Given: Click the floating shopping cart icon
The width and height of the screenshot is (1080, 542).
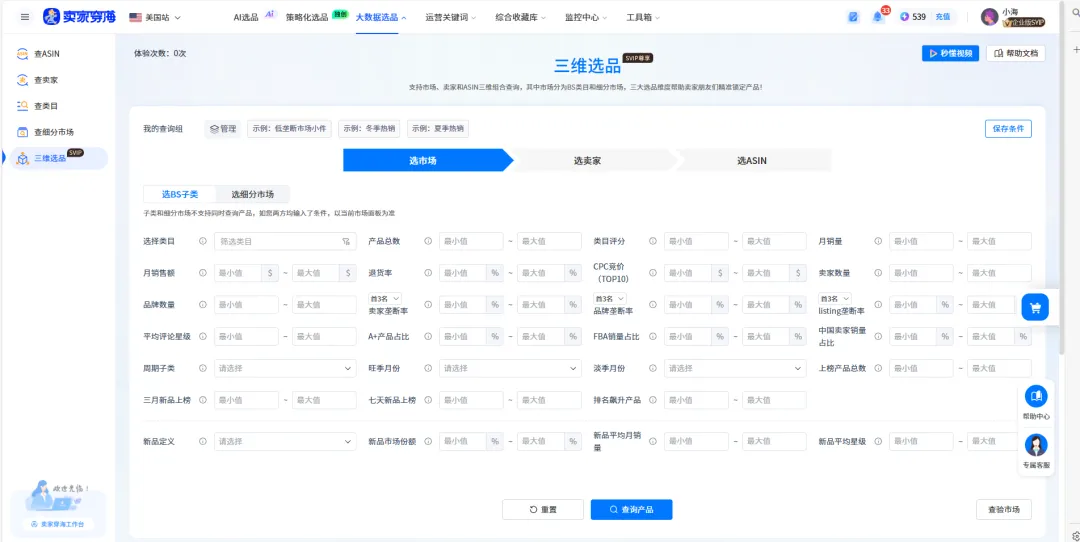Looking at the screenshot, I should pyautogui.click(x=1035, y=308).
